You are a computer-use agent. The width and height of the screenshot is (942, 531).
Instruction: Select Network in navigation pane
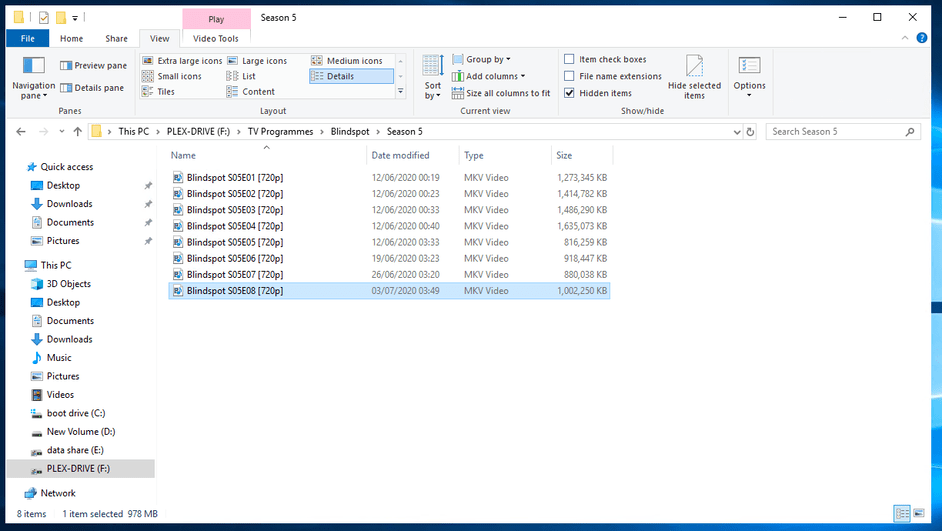coord(58,493)
